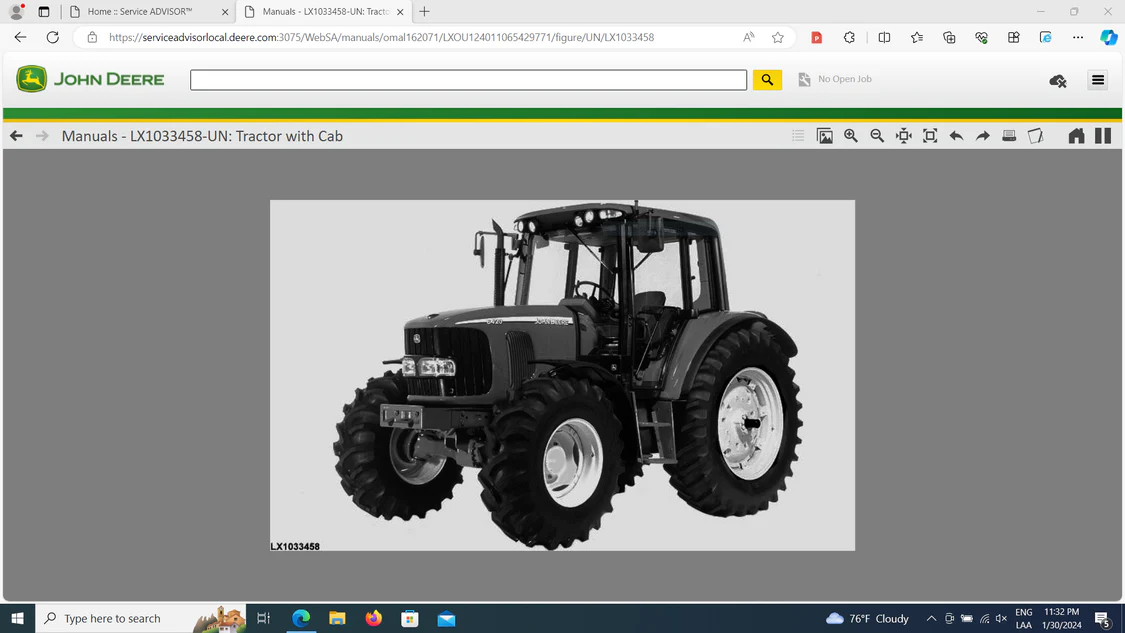The height and width of the screenshot is (633, 1125).
Task: Open the notes icon in toolbar
Action: tap(1036, 136)
